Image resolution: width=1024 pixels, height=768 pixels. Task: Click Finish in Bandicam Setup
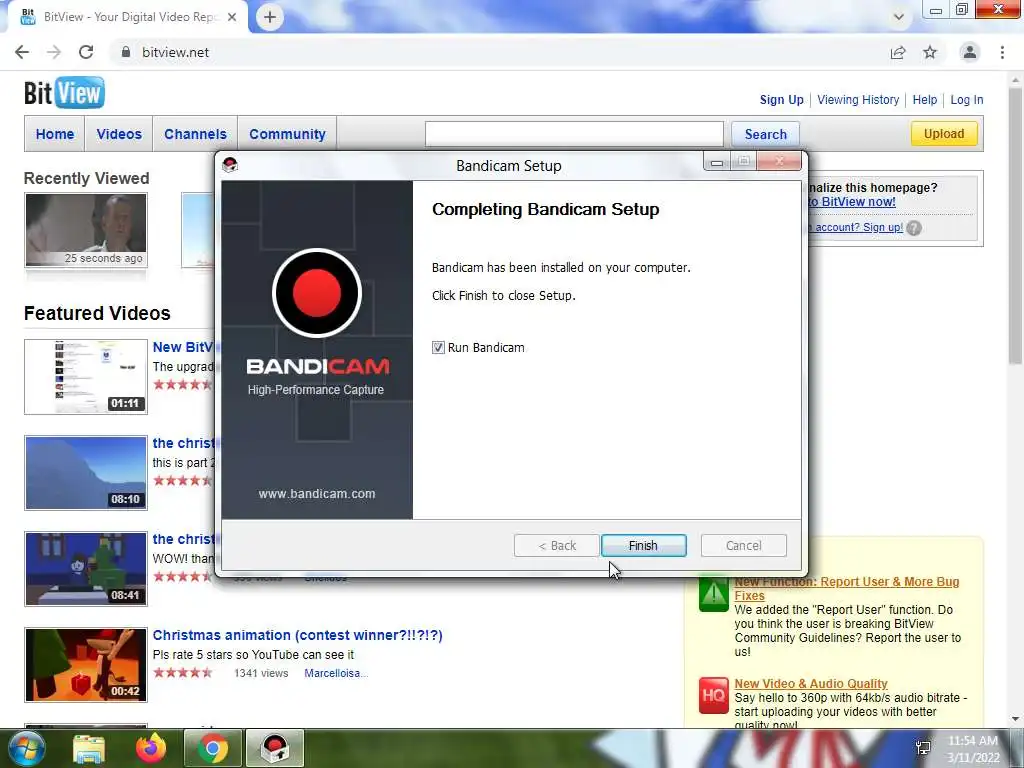pyautogui.click(x=643, y=545)
